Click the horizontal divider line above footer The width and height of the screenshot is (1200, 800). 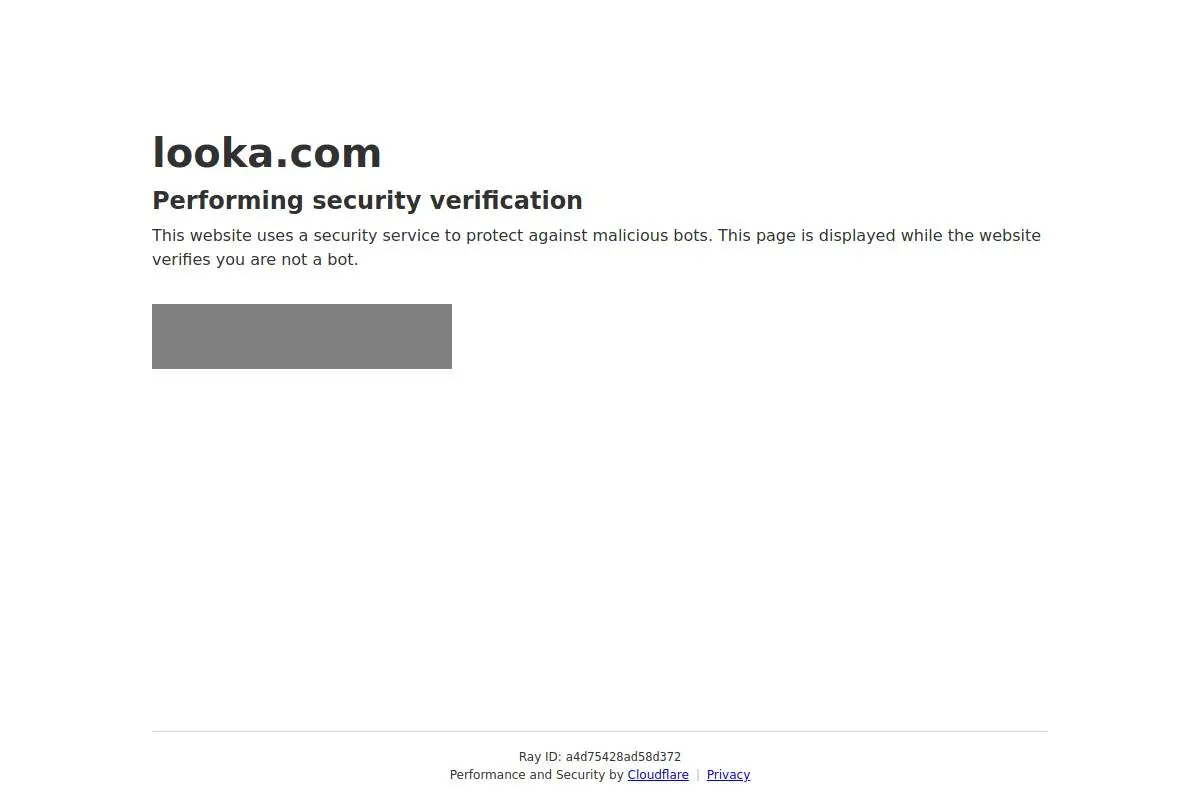tap(600, 731)
